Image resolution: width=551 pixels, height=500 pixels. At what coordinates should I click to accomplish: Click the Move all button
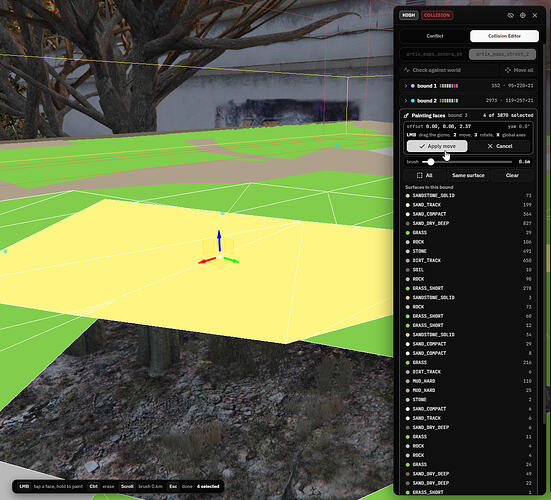[x=519, y=70]
